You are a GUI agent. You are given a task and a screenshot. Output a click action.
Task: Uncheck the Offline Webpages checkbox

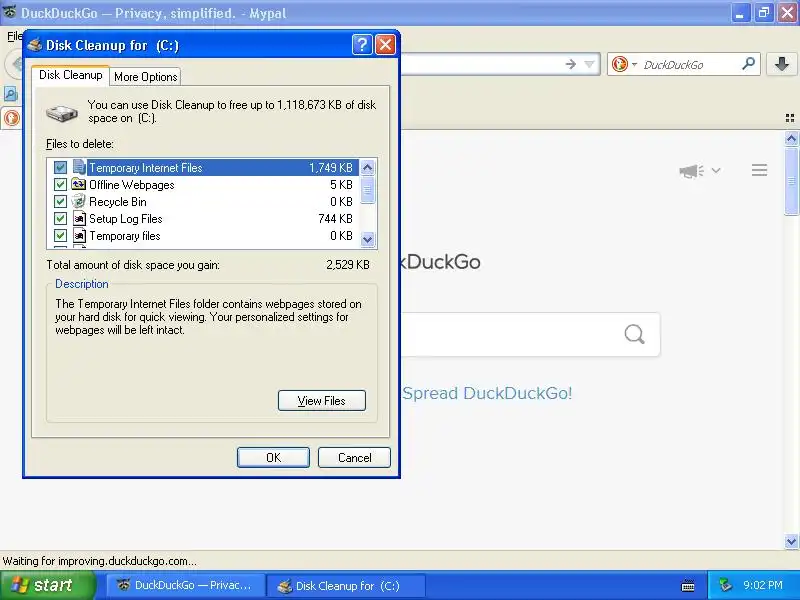60,185
